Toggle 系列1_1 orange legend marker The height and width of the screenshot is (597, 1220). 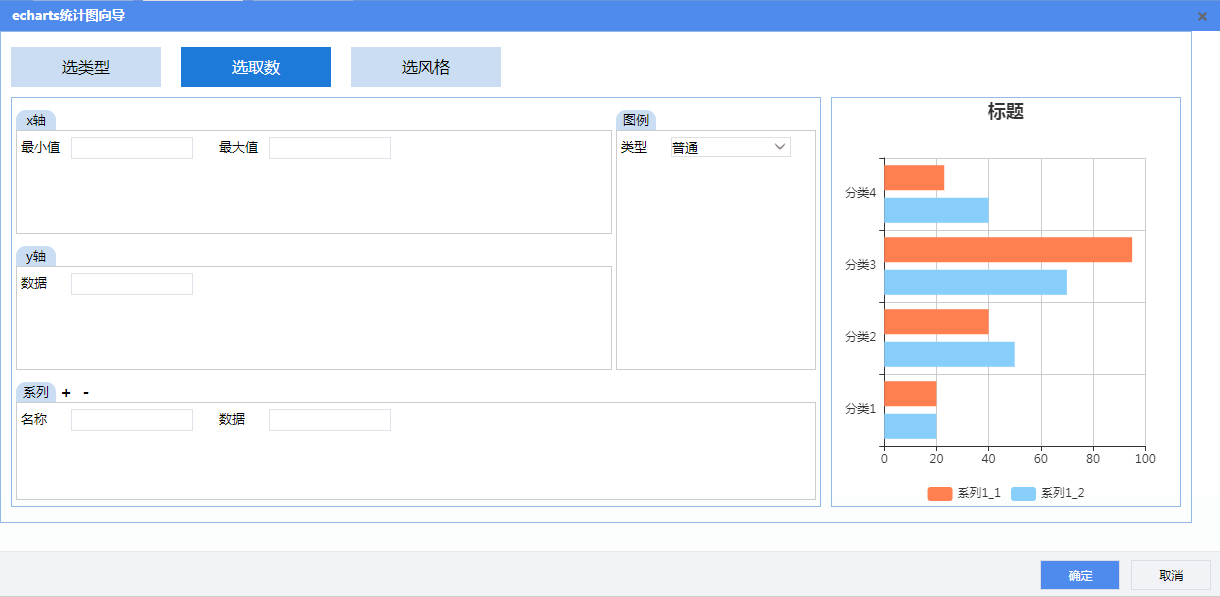pyautogui.click(x=939, y=494)
